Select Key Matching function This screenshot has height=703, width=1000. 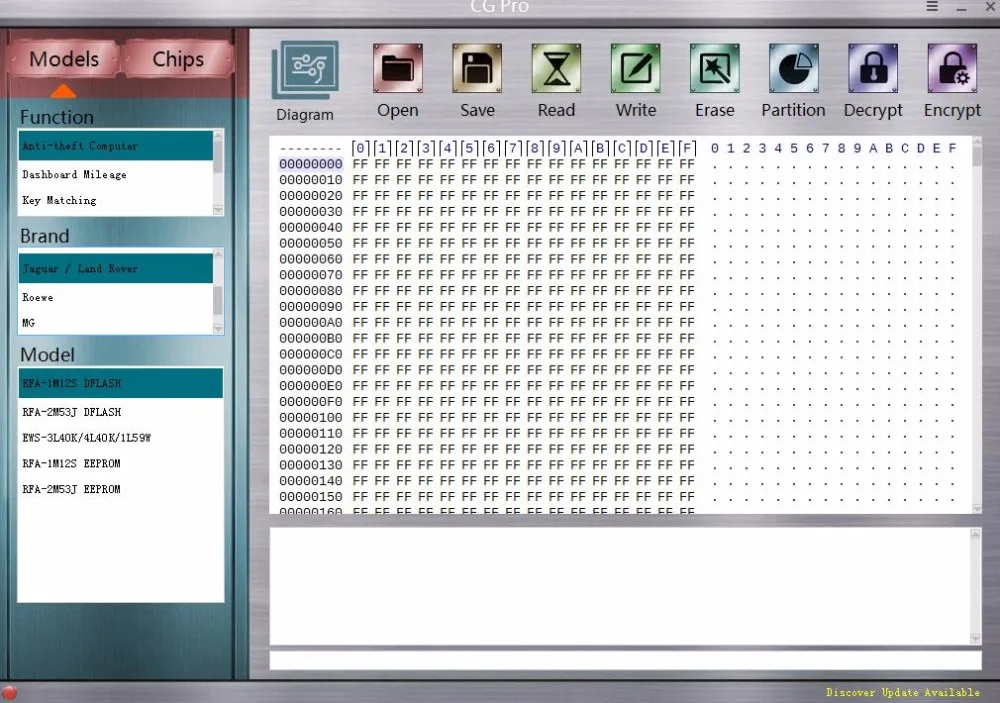pyautogui.click(x=115, y=200)
